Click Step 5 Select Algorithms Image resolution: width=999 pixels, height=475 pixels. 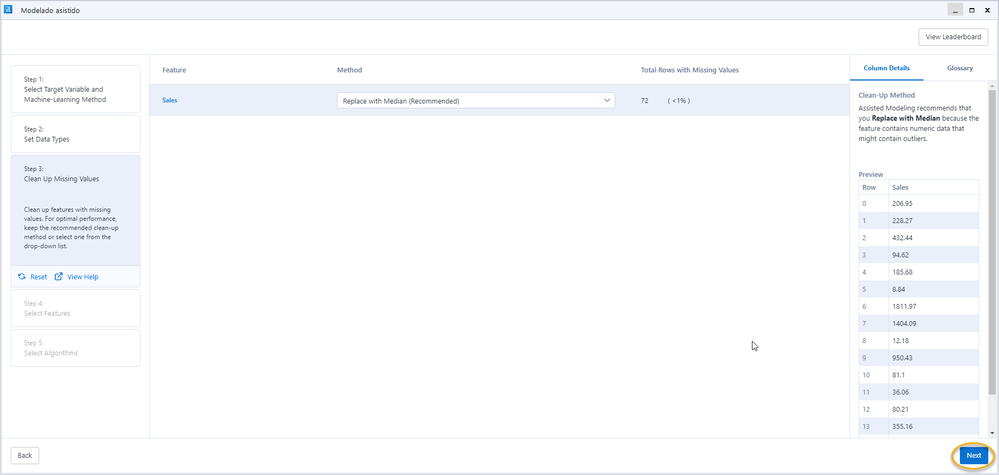[75, 348]
